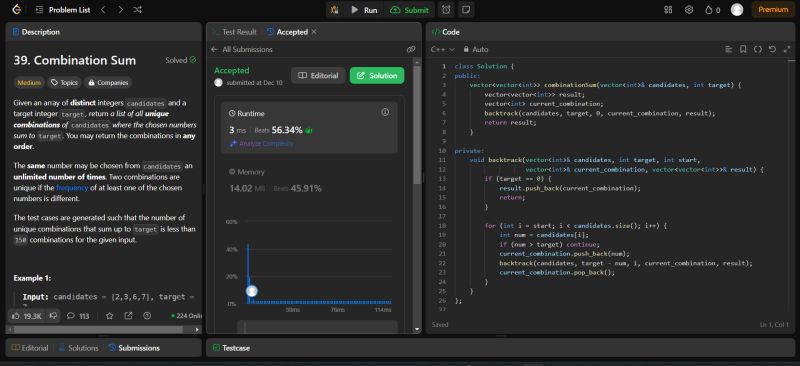
Task: Pick a random problem shuffle icon
Action: [137, 10]
